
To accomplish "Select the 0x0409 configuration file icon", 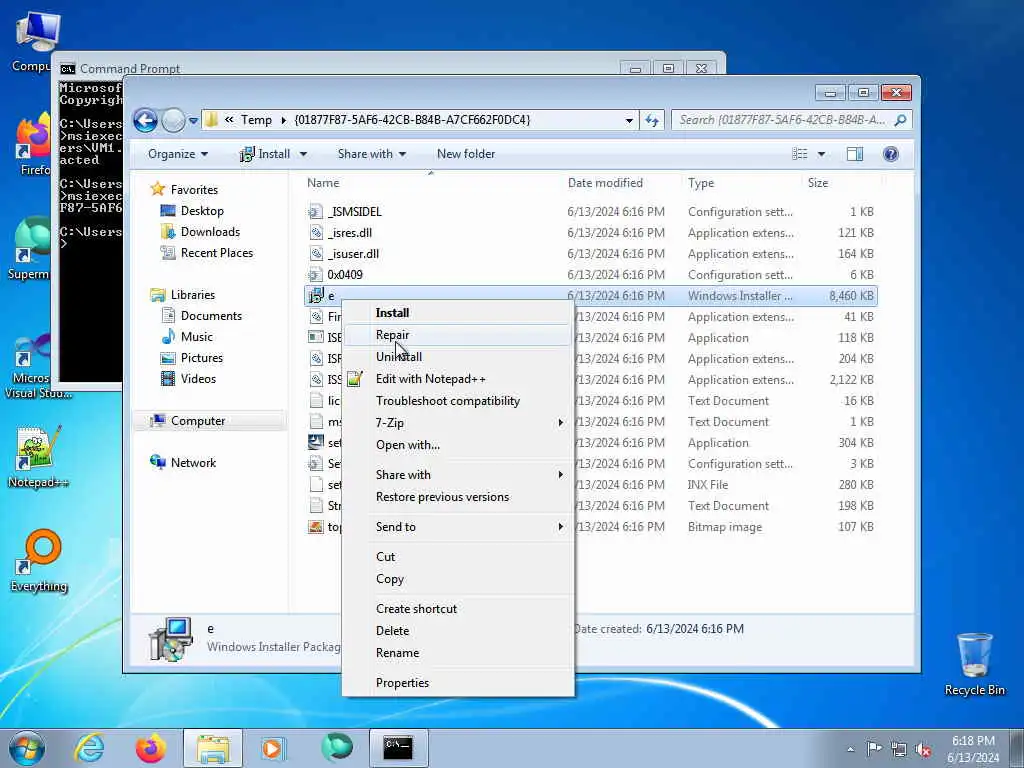I will [315, 274].
